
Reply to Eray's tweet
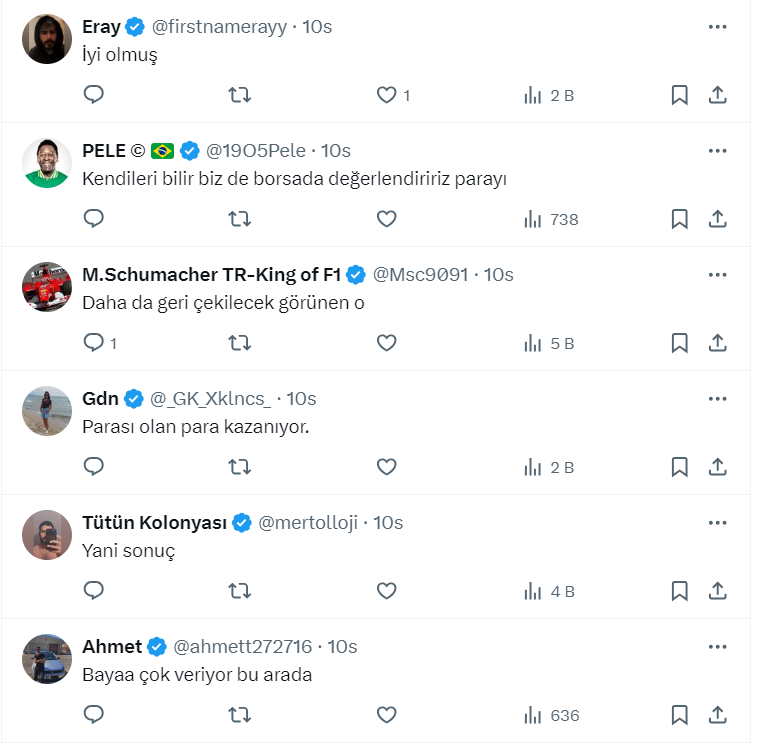(93, 95)
